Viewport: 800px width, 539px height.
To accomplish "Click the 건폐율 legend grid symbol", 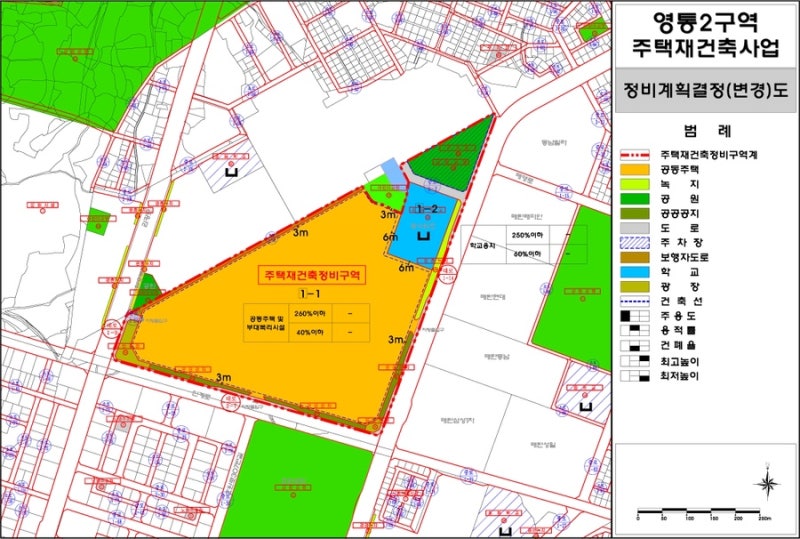I will (635, 346).
